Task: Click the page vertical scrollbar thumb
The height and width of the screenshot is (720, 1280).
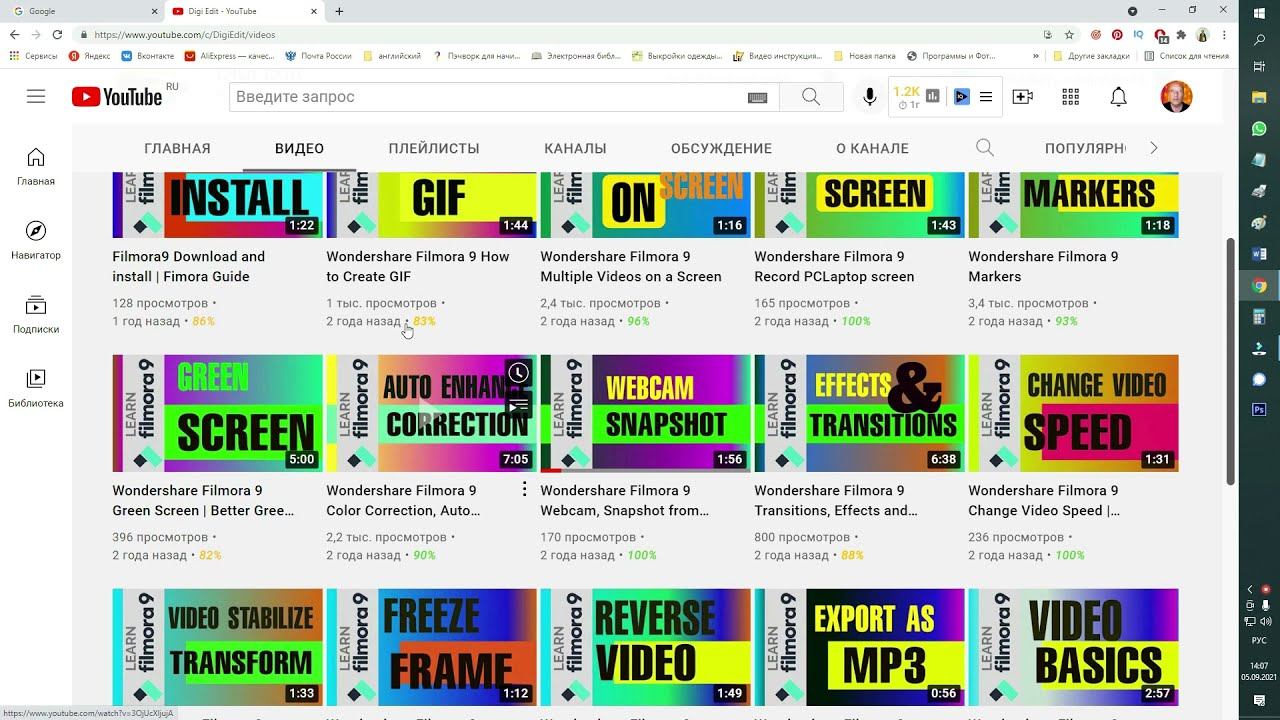Action: tap(1231, 360)
